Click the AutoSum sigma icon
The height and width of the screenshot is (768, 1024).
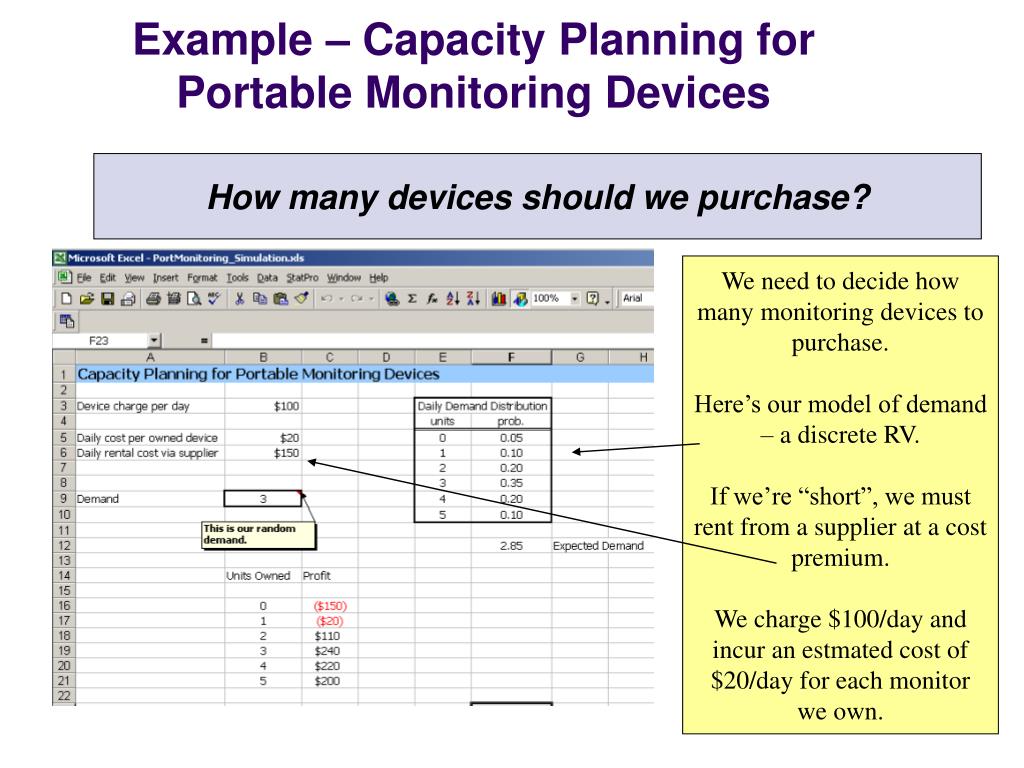[412, 298]
